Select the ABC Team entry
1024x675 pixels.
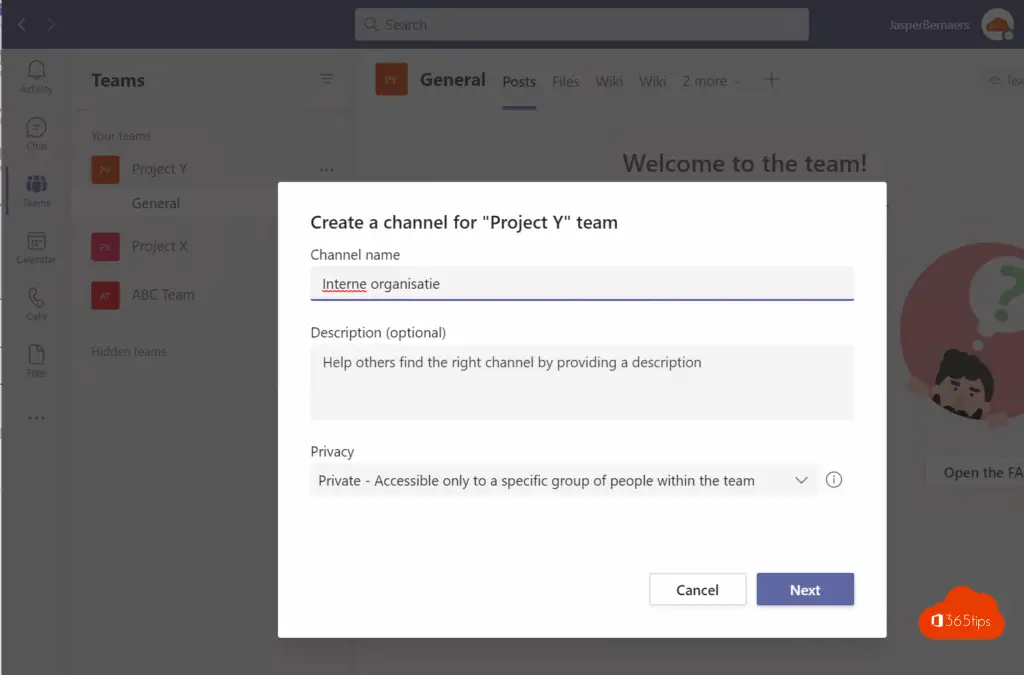click(x=163, y=295)
